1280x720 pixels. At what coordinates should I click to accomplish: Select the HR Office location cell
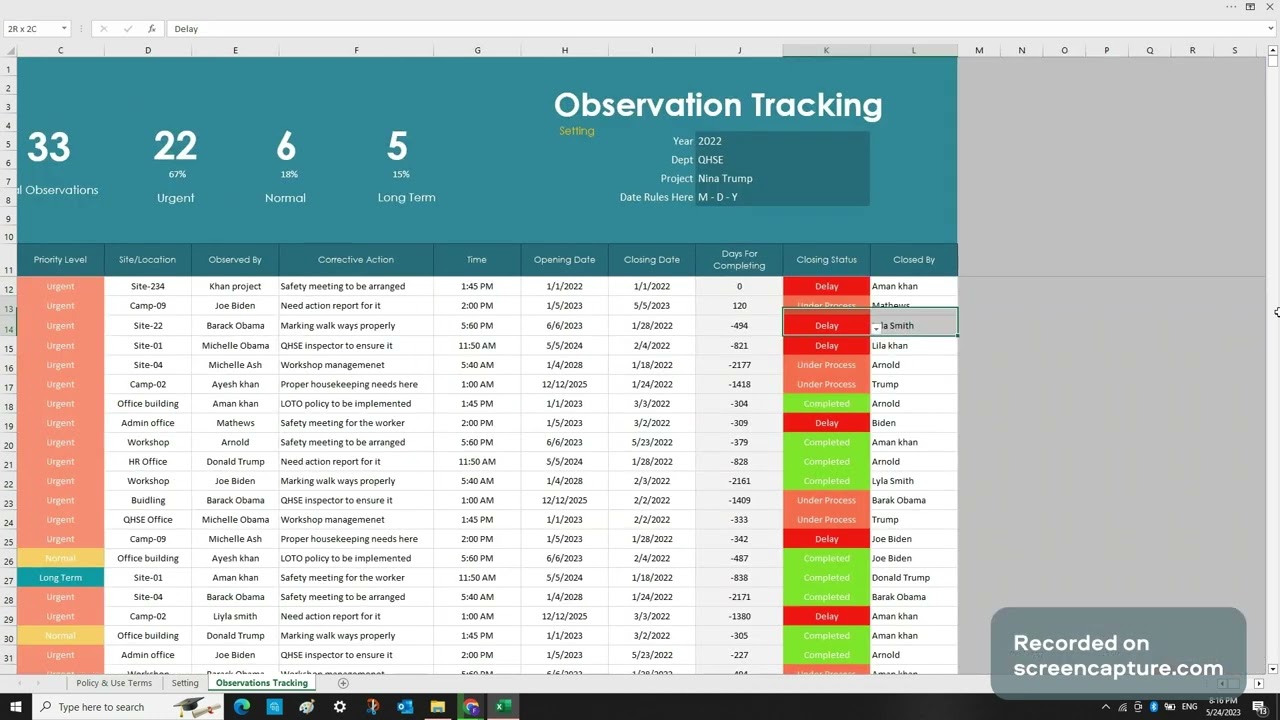point(148,462)
